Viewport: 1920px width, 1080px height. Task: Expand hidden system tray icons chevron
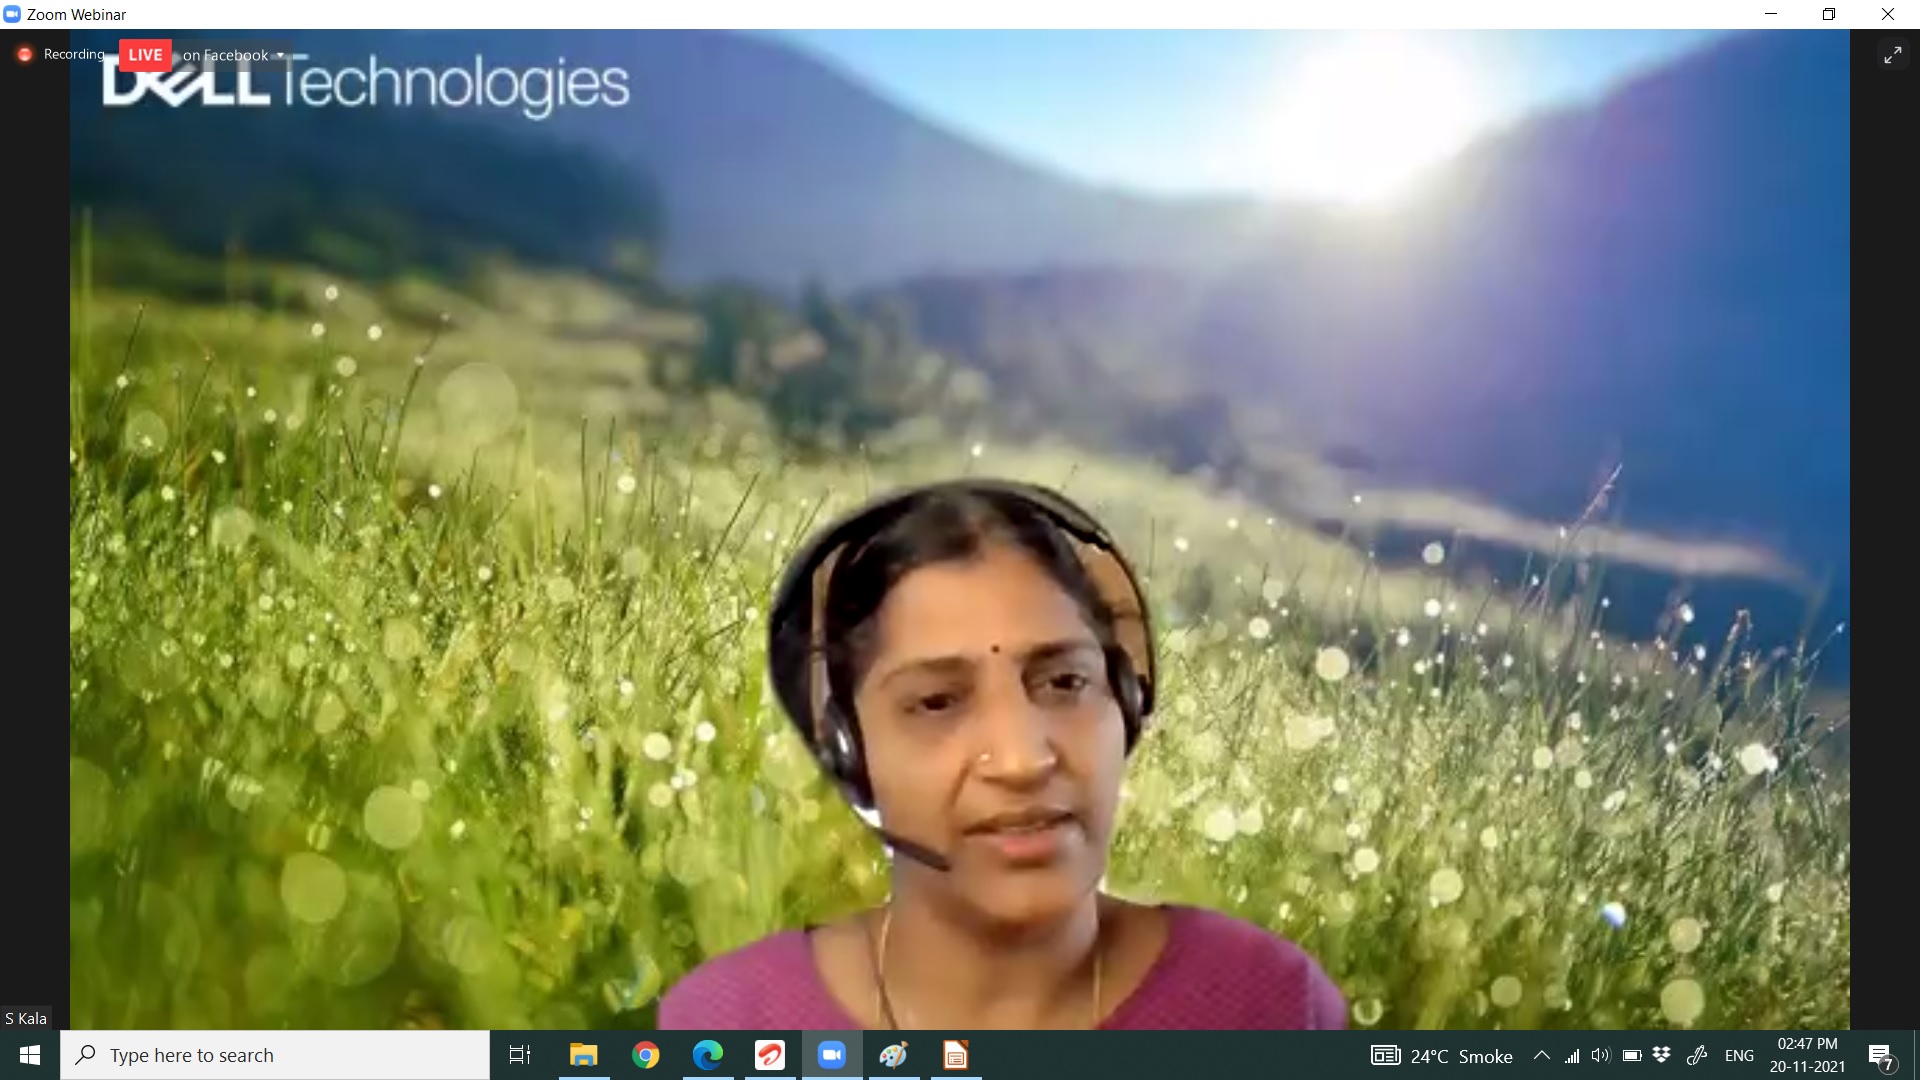point(1542,1055)
